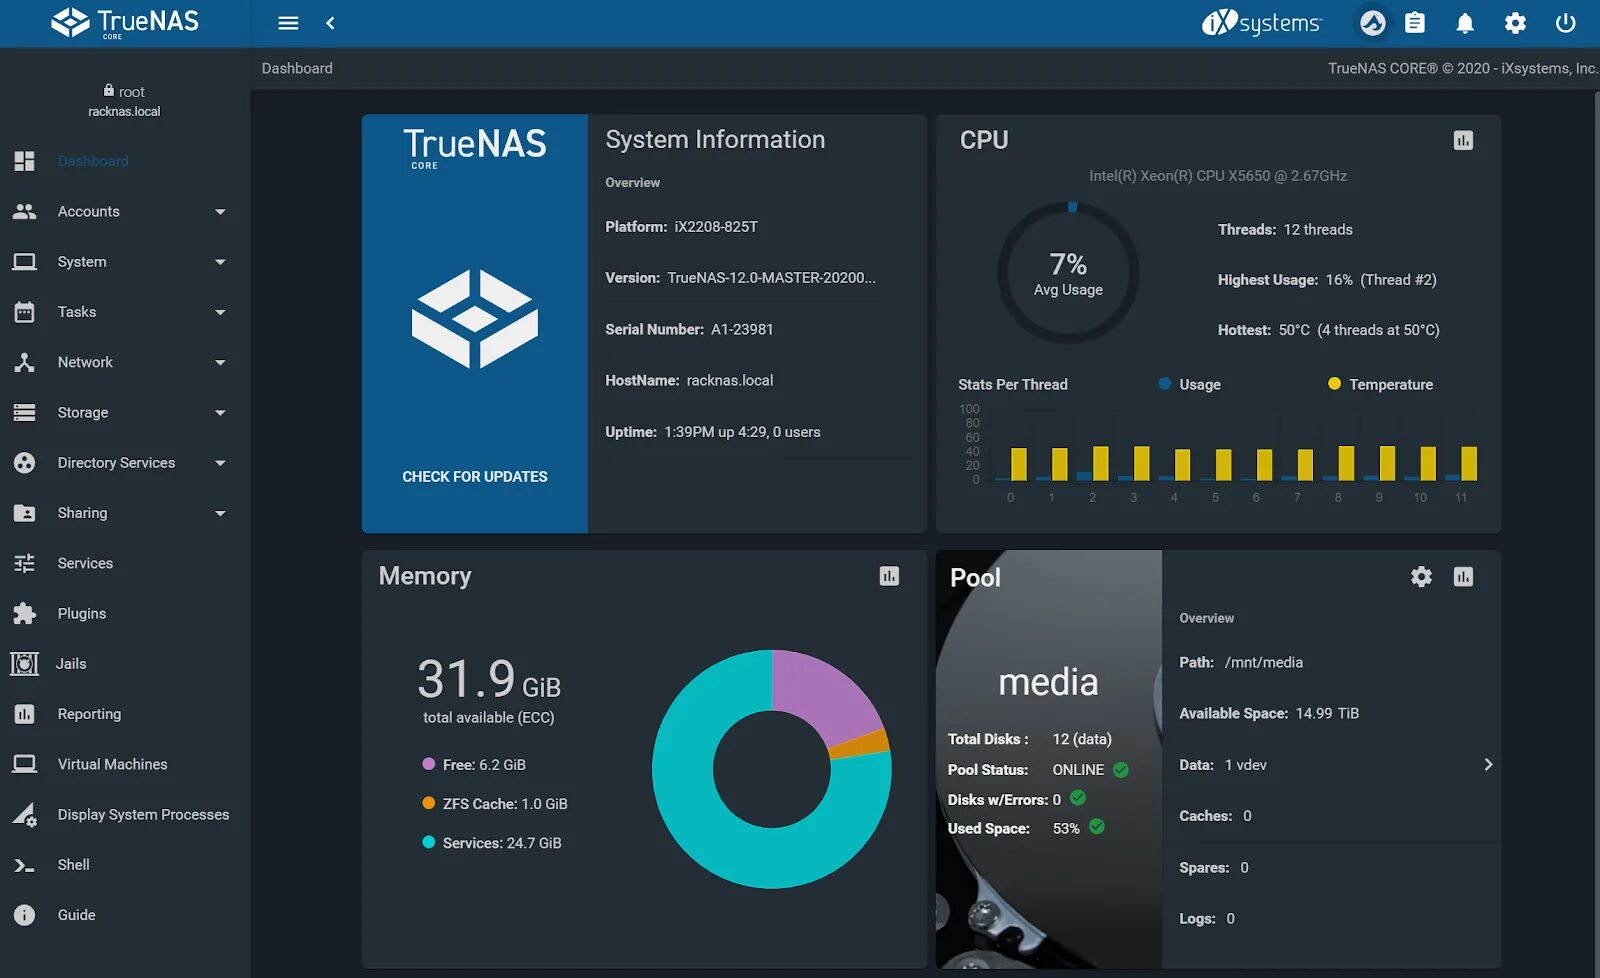Expand the Sharing menu arrow
The height and width of the screenshot is (978, 1600).
[220, 514]
